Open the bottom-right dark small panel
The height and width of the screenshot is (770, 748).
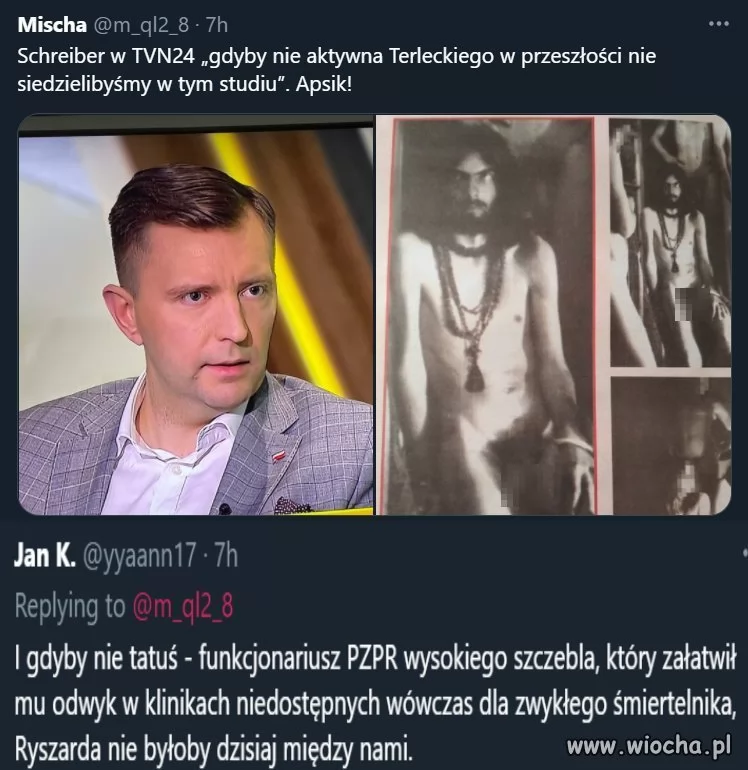[670, 446]
